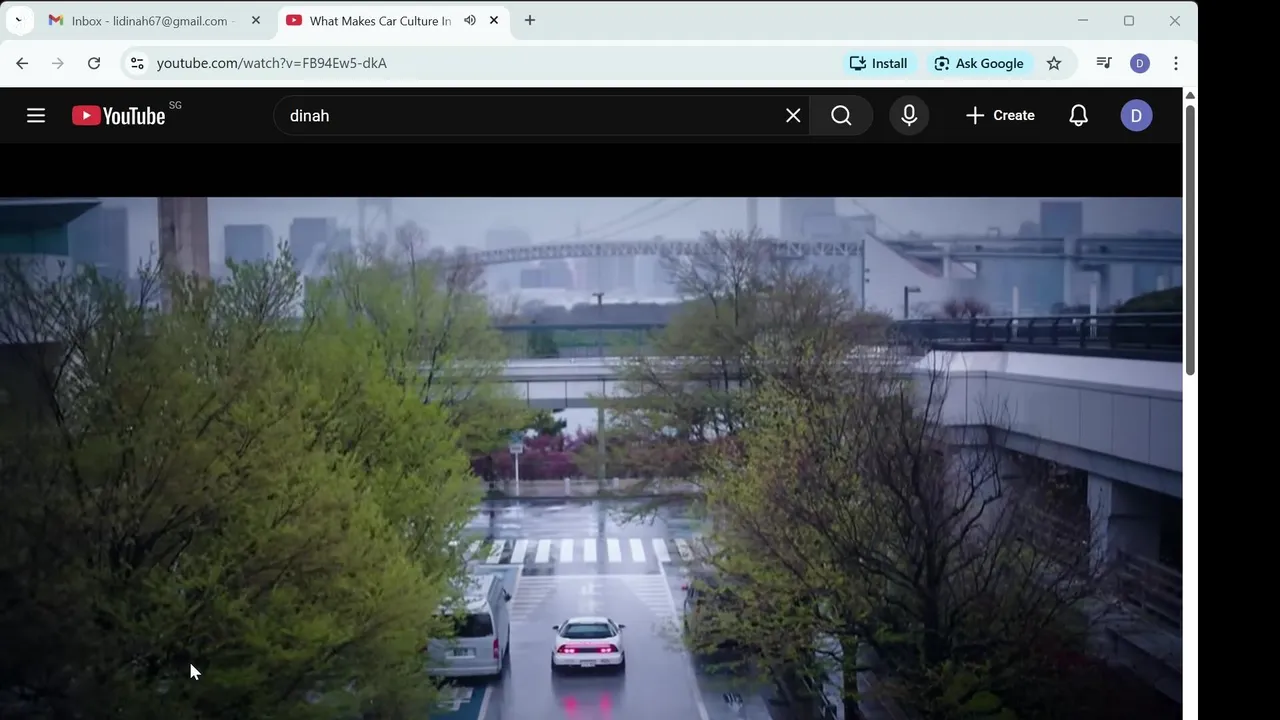1280x720 pixels.
Task: Open the YouTube guide hamburger menu
Action: point(36,116)
